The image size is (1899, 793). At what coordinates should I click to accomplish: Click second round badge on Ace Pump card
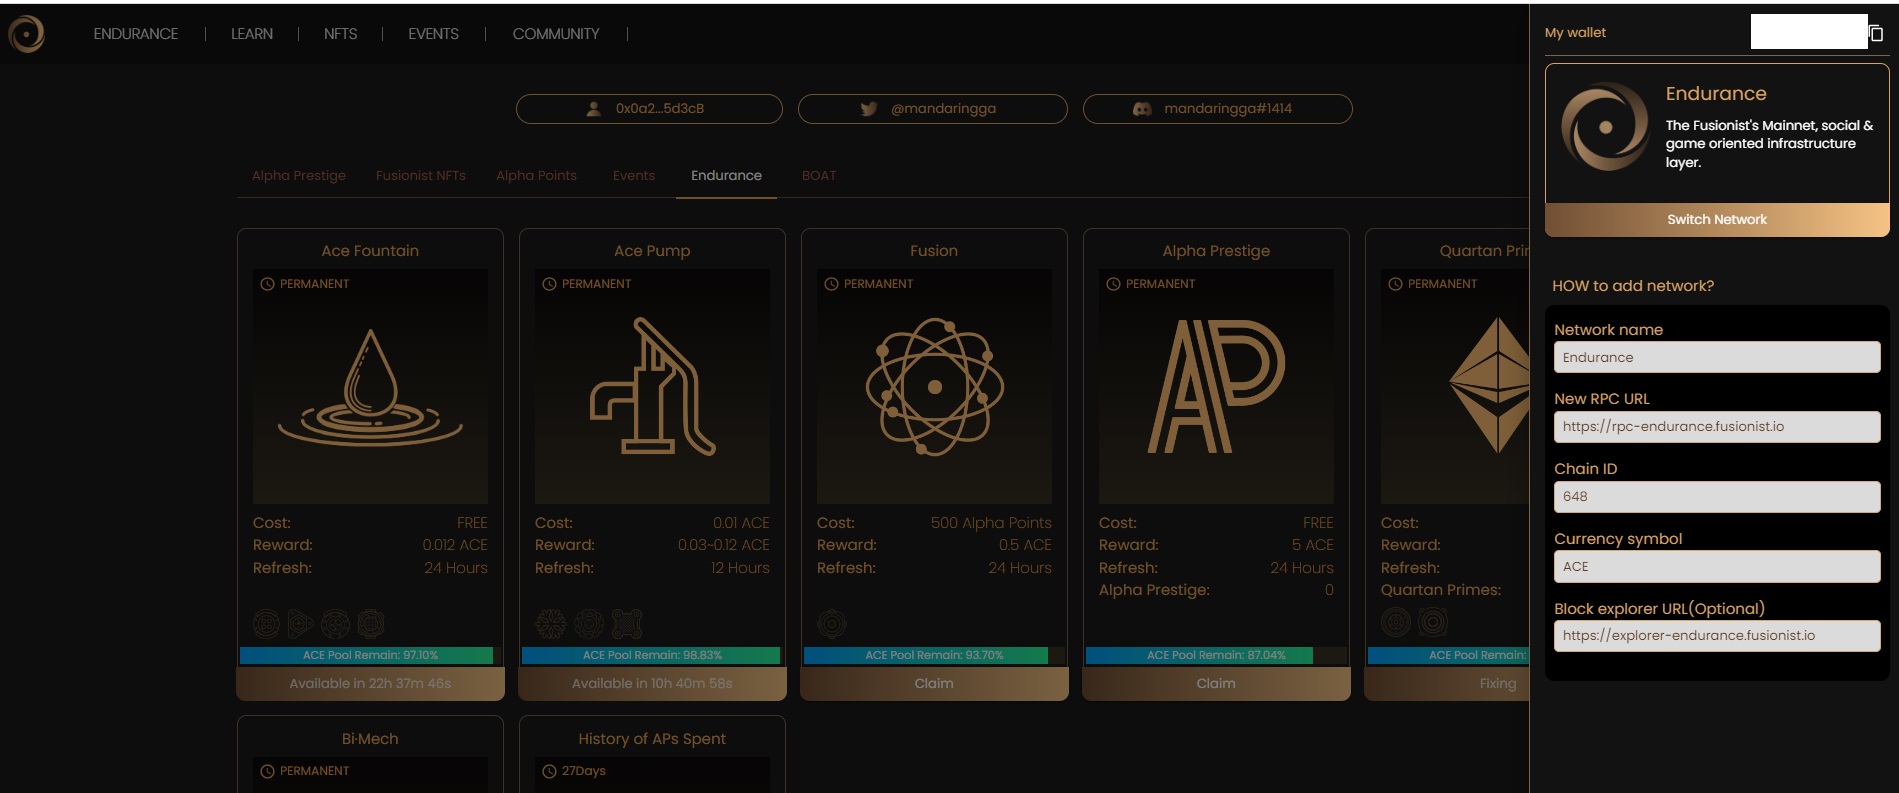(589, 624)
